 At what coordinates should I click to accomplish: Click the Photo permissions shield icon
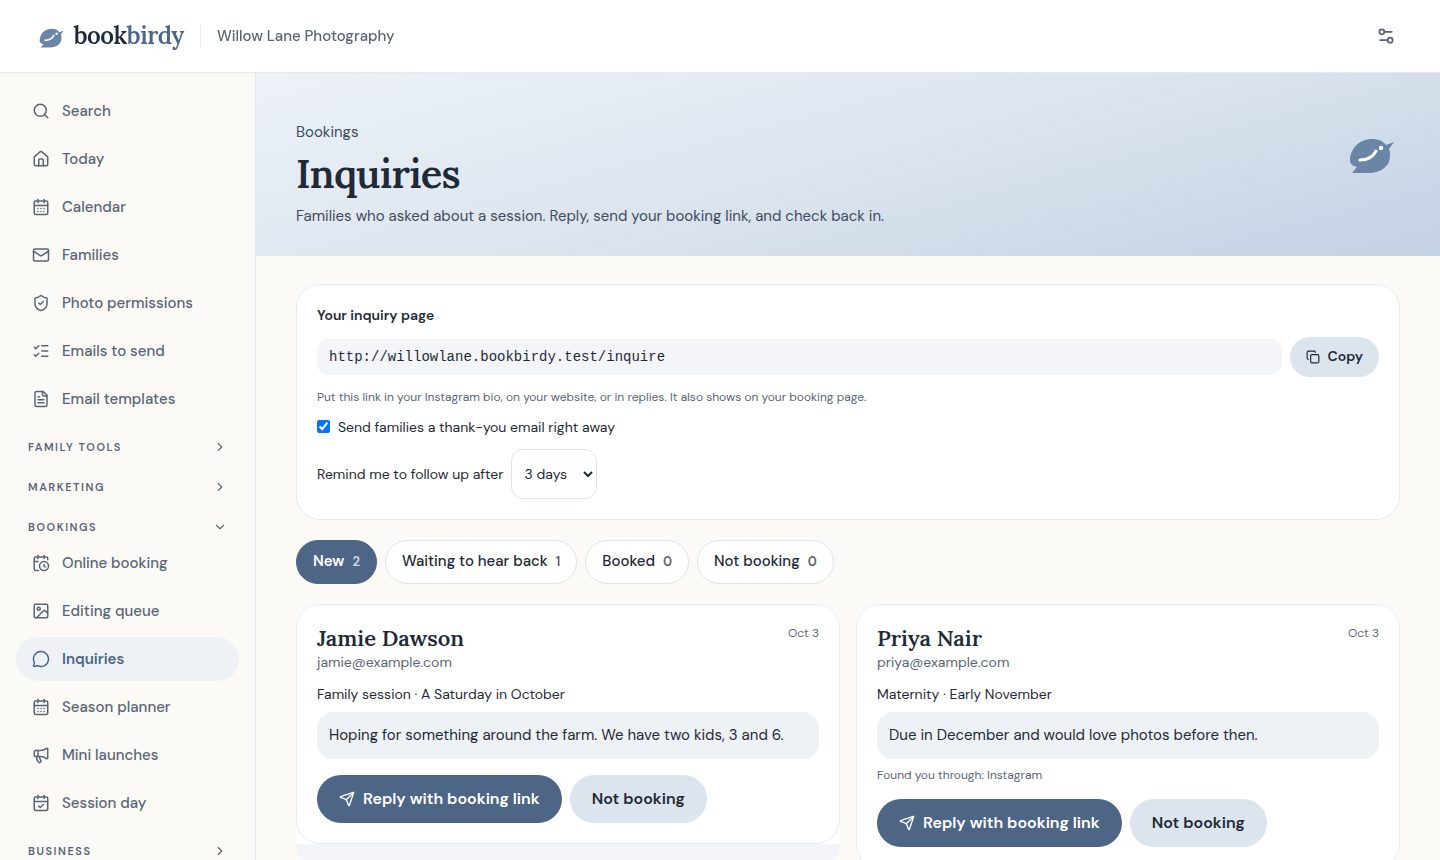[41, 303]
